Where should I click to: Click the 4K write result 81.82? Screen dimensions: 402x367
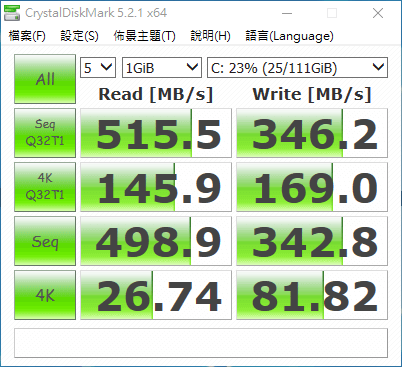(312, 295)
